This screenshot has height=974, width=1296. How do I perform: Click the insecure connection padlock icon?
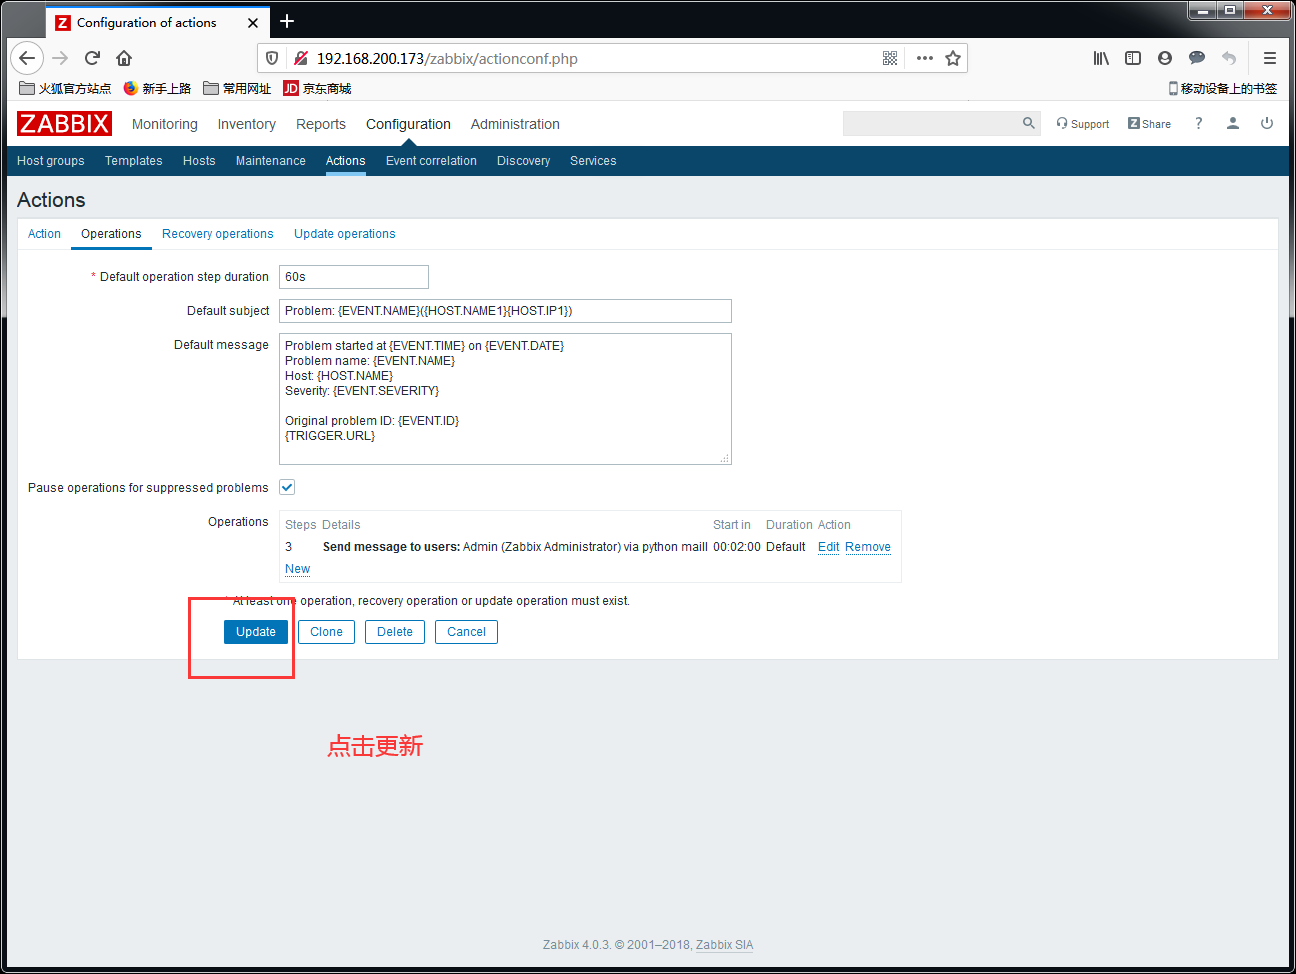(x=300, y=58)
